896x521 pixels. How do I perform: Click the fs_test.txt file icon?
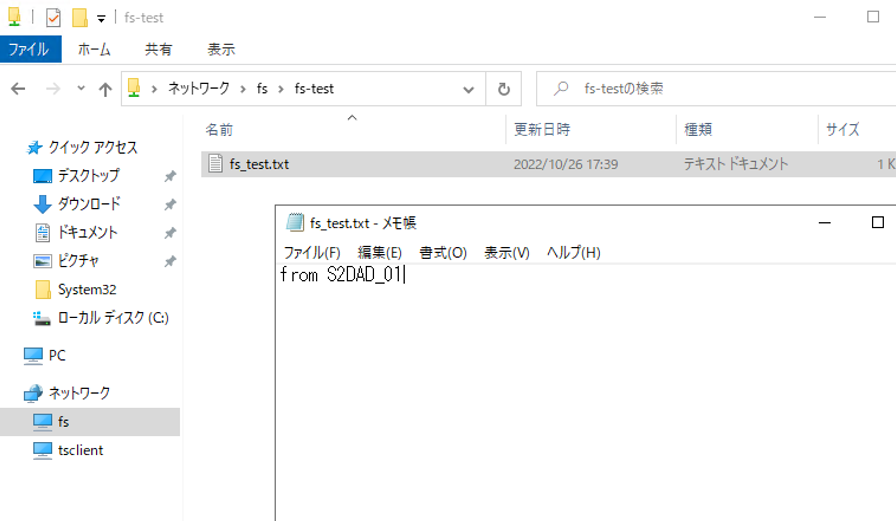click(215, 164)
